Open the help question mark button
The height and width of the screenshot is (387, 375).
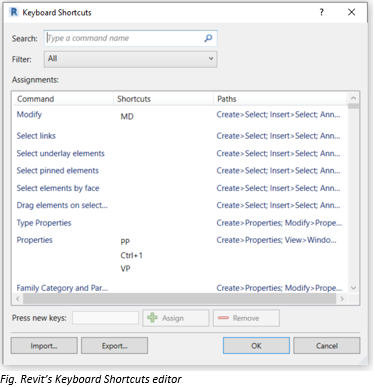[x=321, y=12]
